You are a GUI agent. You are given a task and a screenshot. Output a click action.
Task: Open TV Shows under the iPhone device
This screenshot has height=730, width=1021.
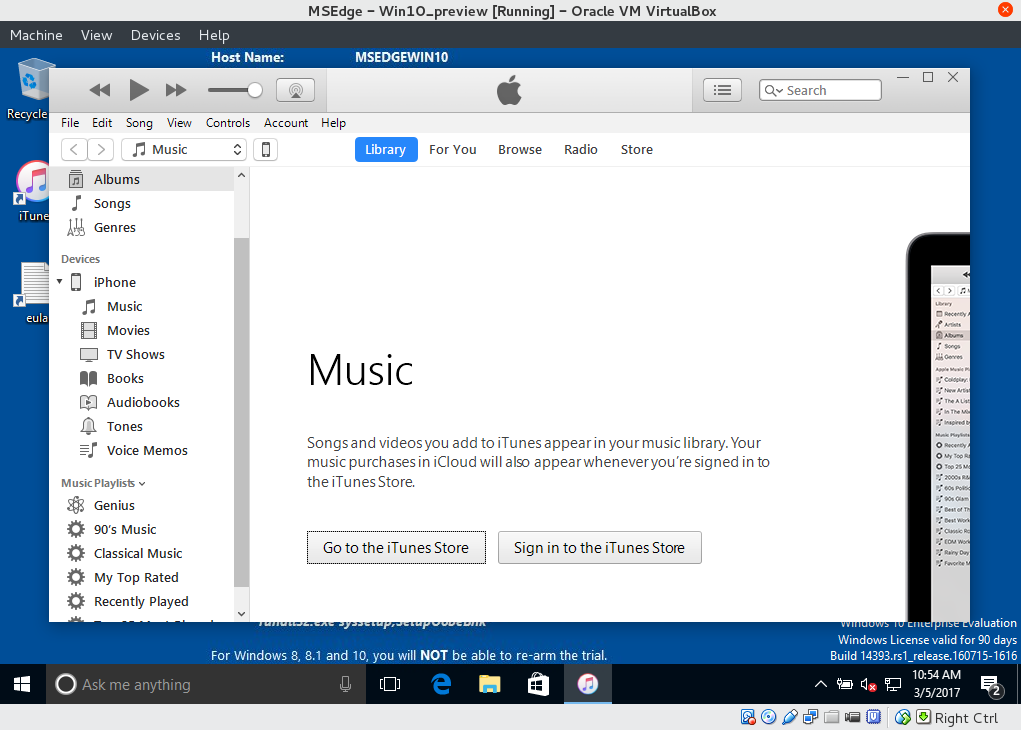click(142, 354)
